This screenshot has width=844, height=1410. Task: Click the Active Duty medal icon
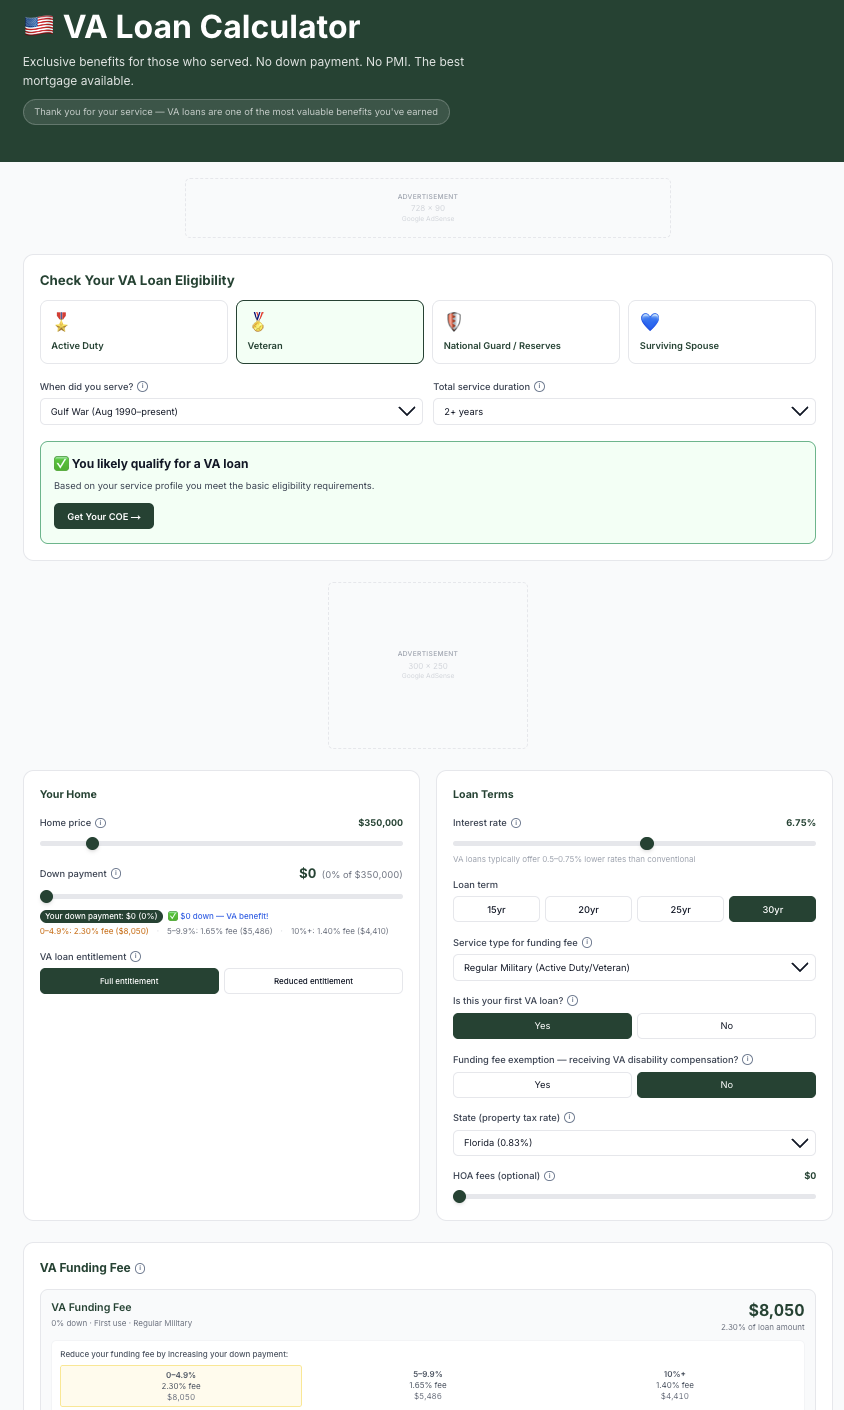61,322
